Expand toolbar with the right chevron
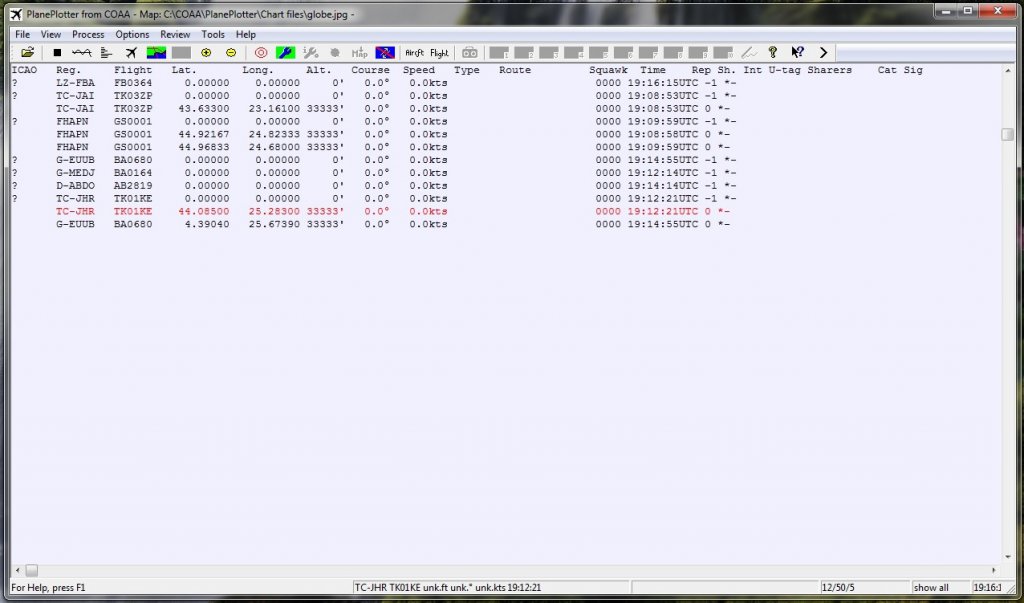The image size is (1024, 603). coord(823,52)
